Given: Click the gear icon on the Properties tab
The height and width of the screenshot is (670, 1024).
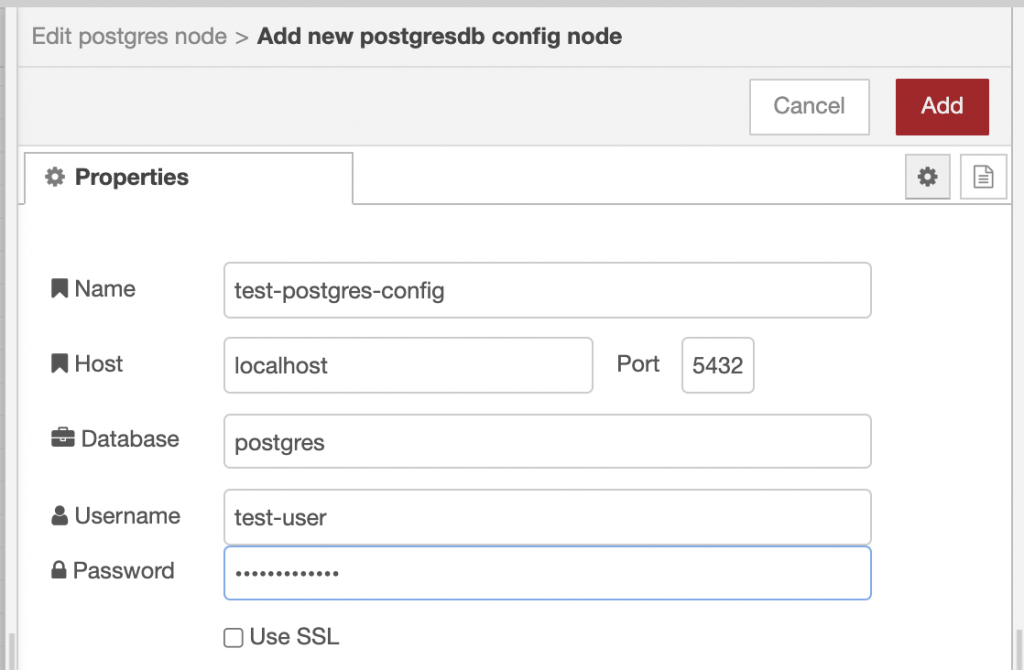Looking at the screenshot, I should [x=54, y=177].
